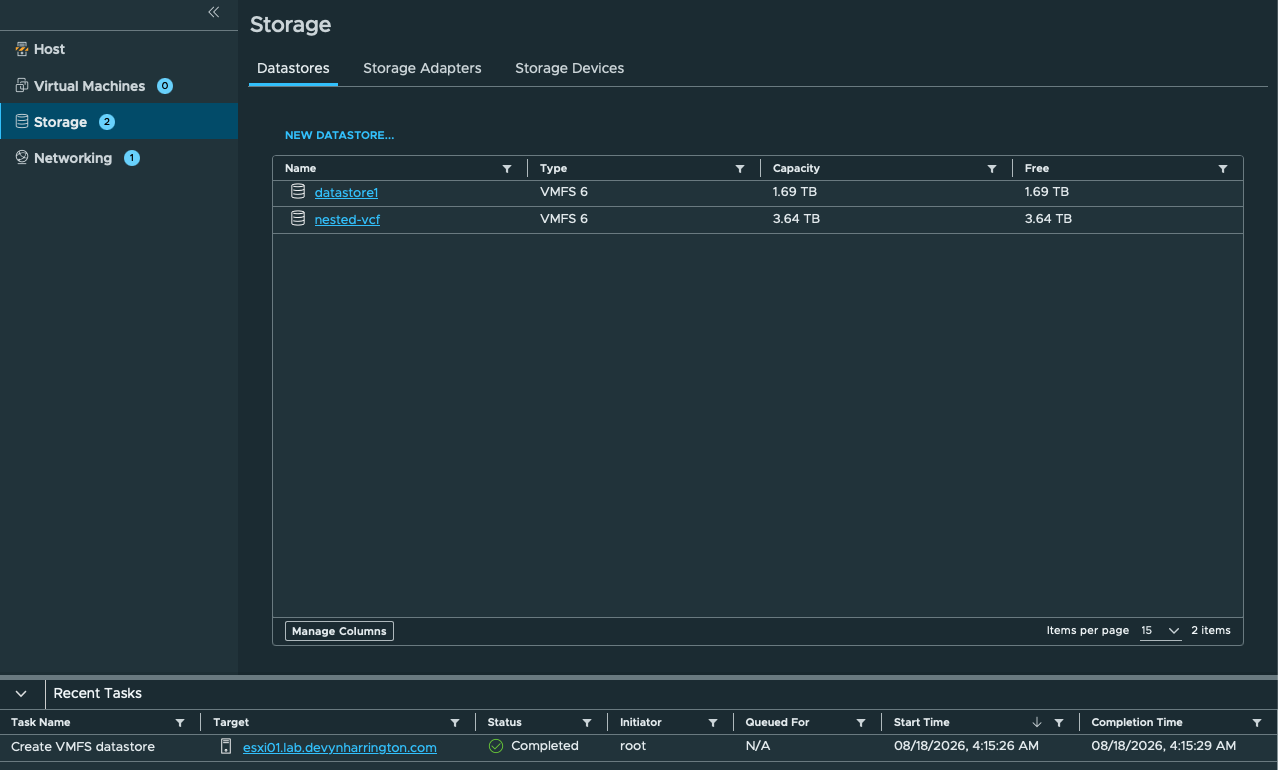The width and height of the screenshot is (1278, 770).
Task: Filter the Status column in Recent Tasks
Action: (587, 723)
